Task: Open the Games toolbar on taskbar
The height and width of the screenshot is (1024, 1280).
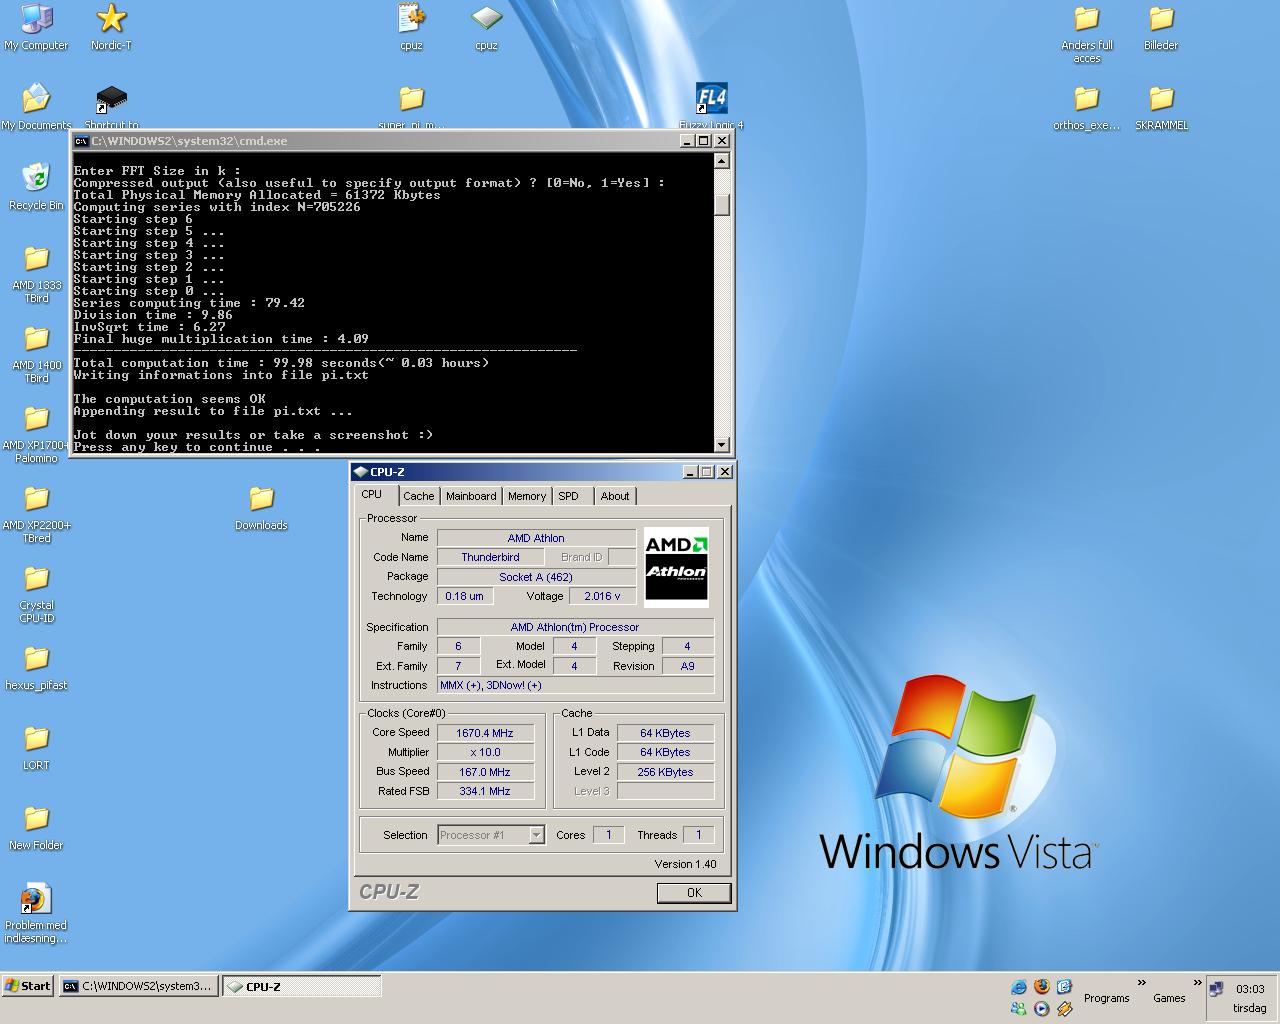Action: pos(1169,998)
